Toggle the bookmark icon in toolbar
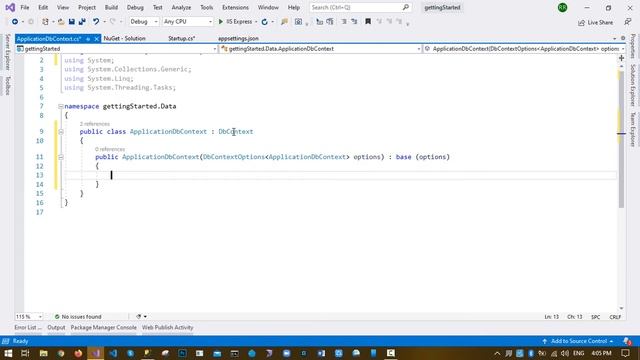Screen dimensions: 640x360 pyautogui.click(x=368, y=22)
